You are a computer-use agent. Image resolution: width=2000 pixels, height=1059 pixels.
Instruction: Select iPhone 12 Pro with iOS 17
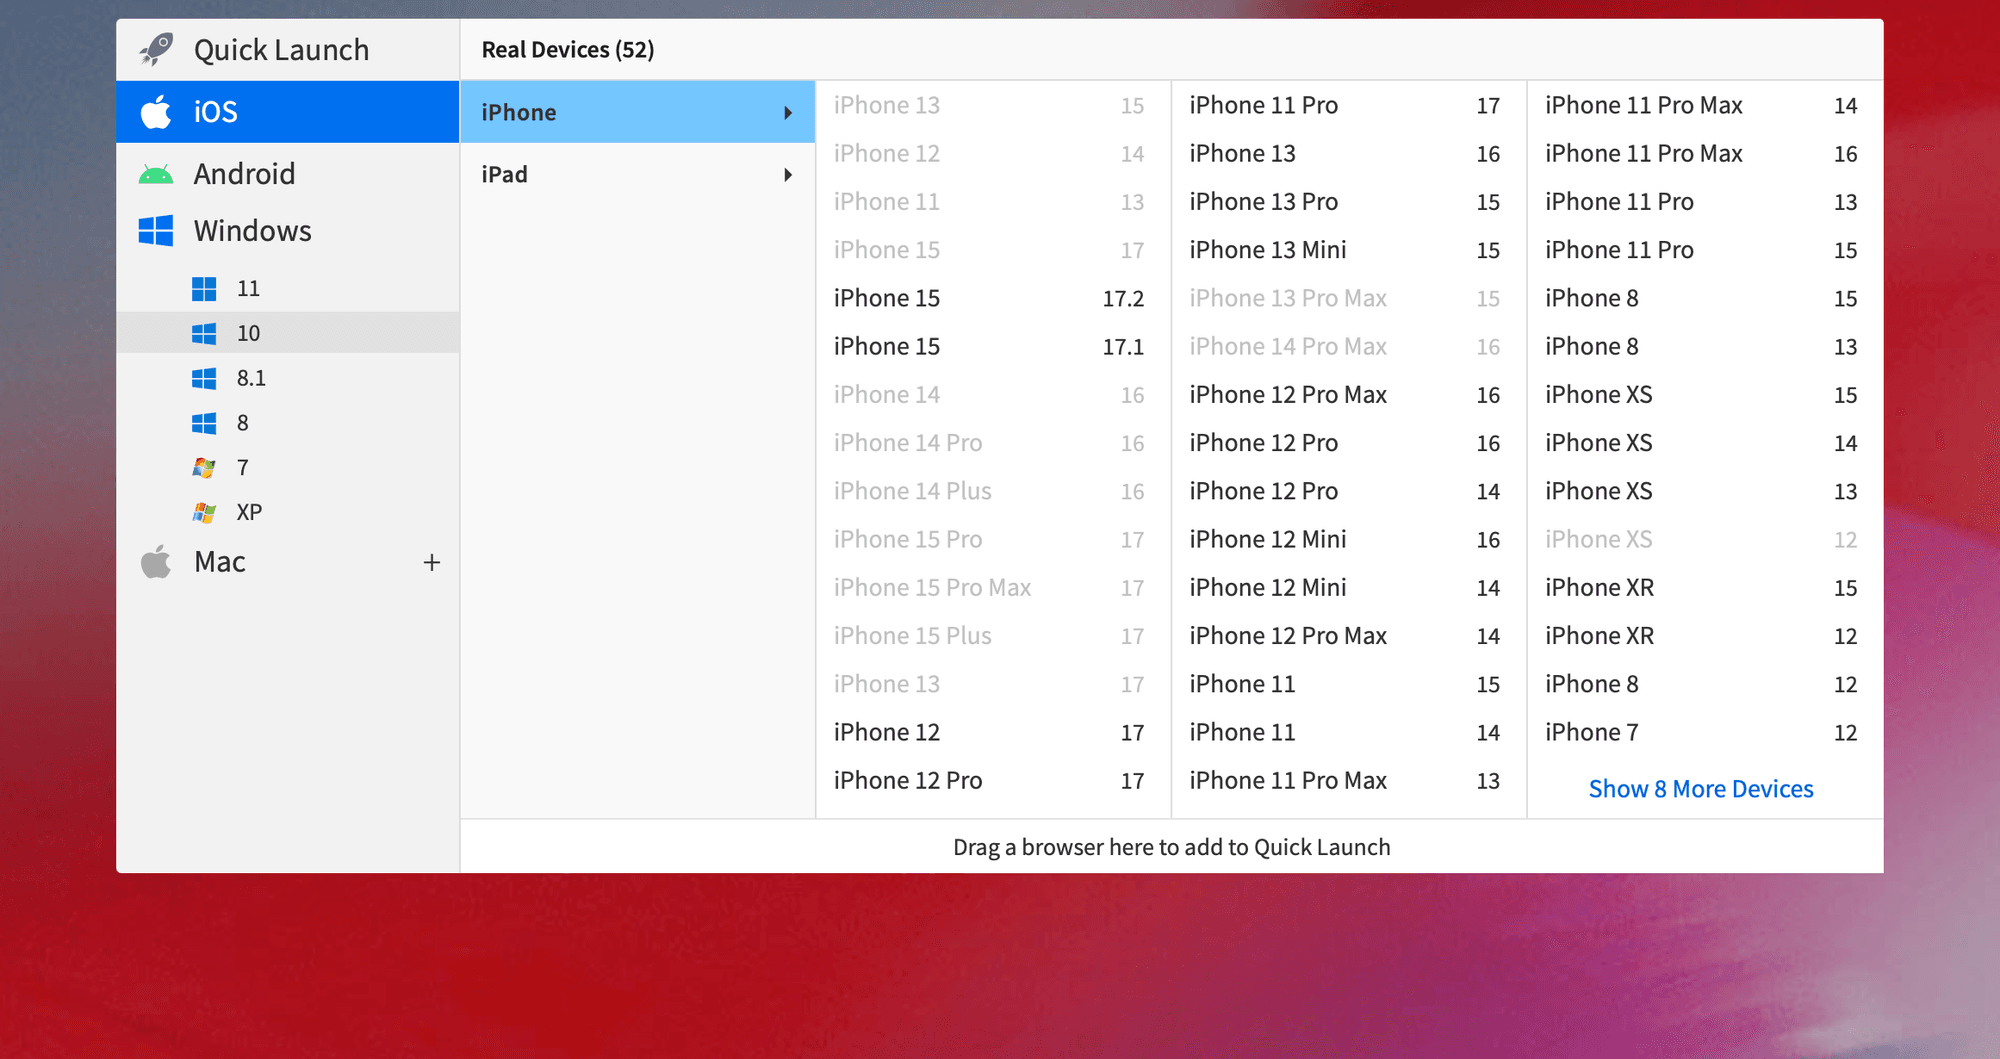pyautogui.click(x=993, y=780)
